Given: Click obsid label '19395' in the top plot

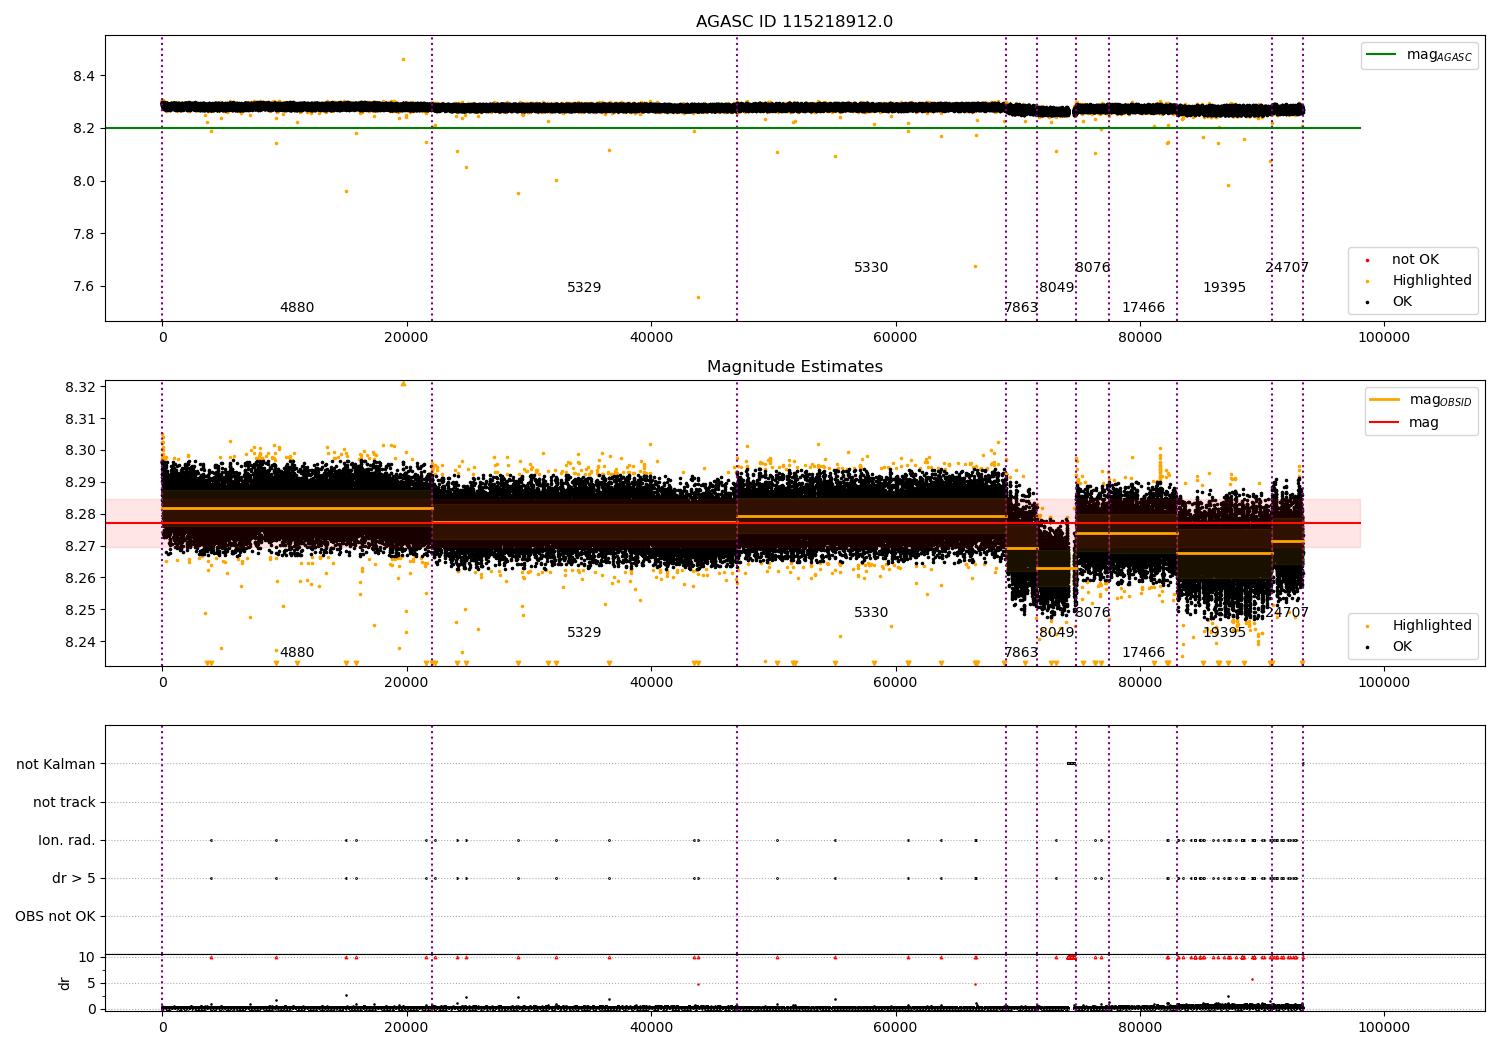Looking at the screenshot, I should tap(1224, 288).
